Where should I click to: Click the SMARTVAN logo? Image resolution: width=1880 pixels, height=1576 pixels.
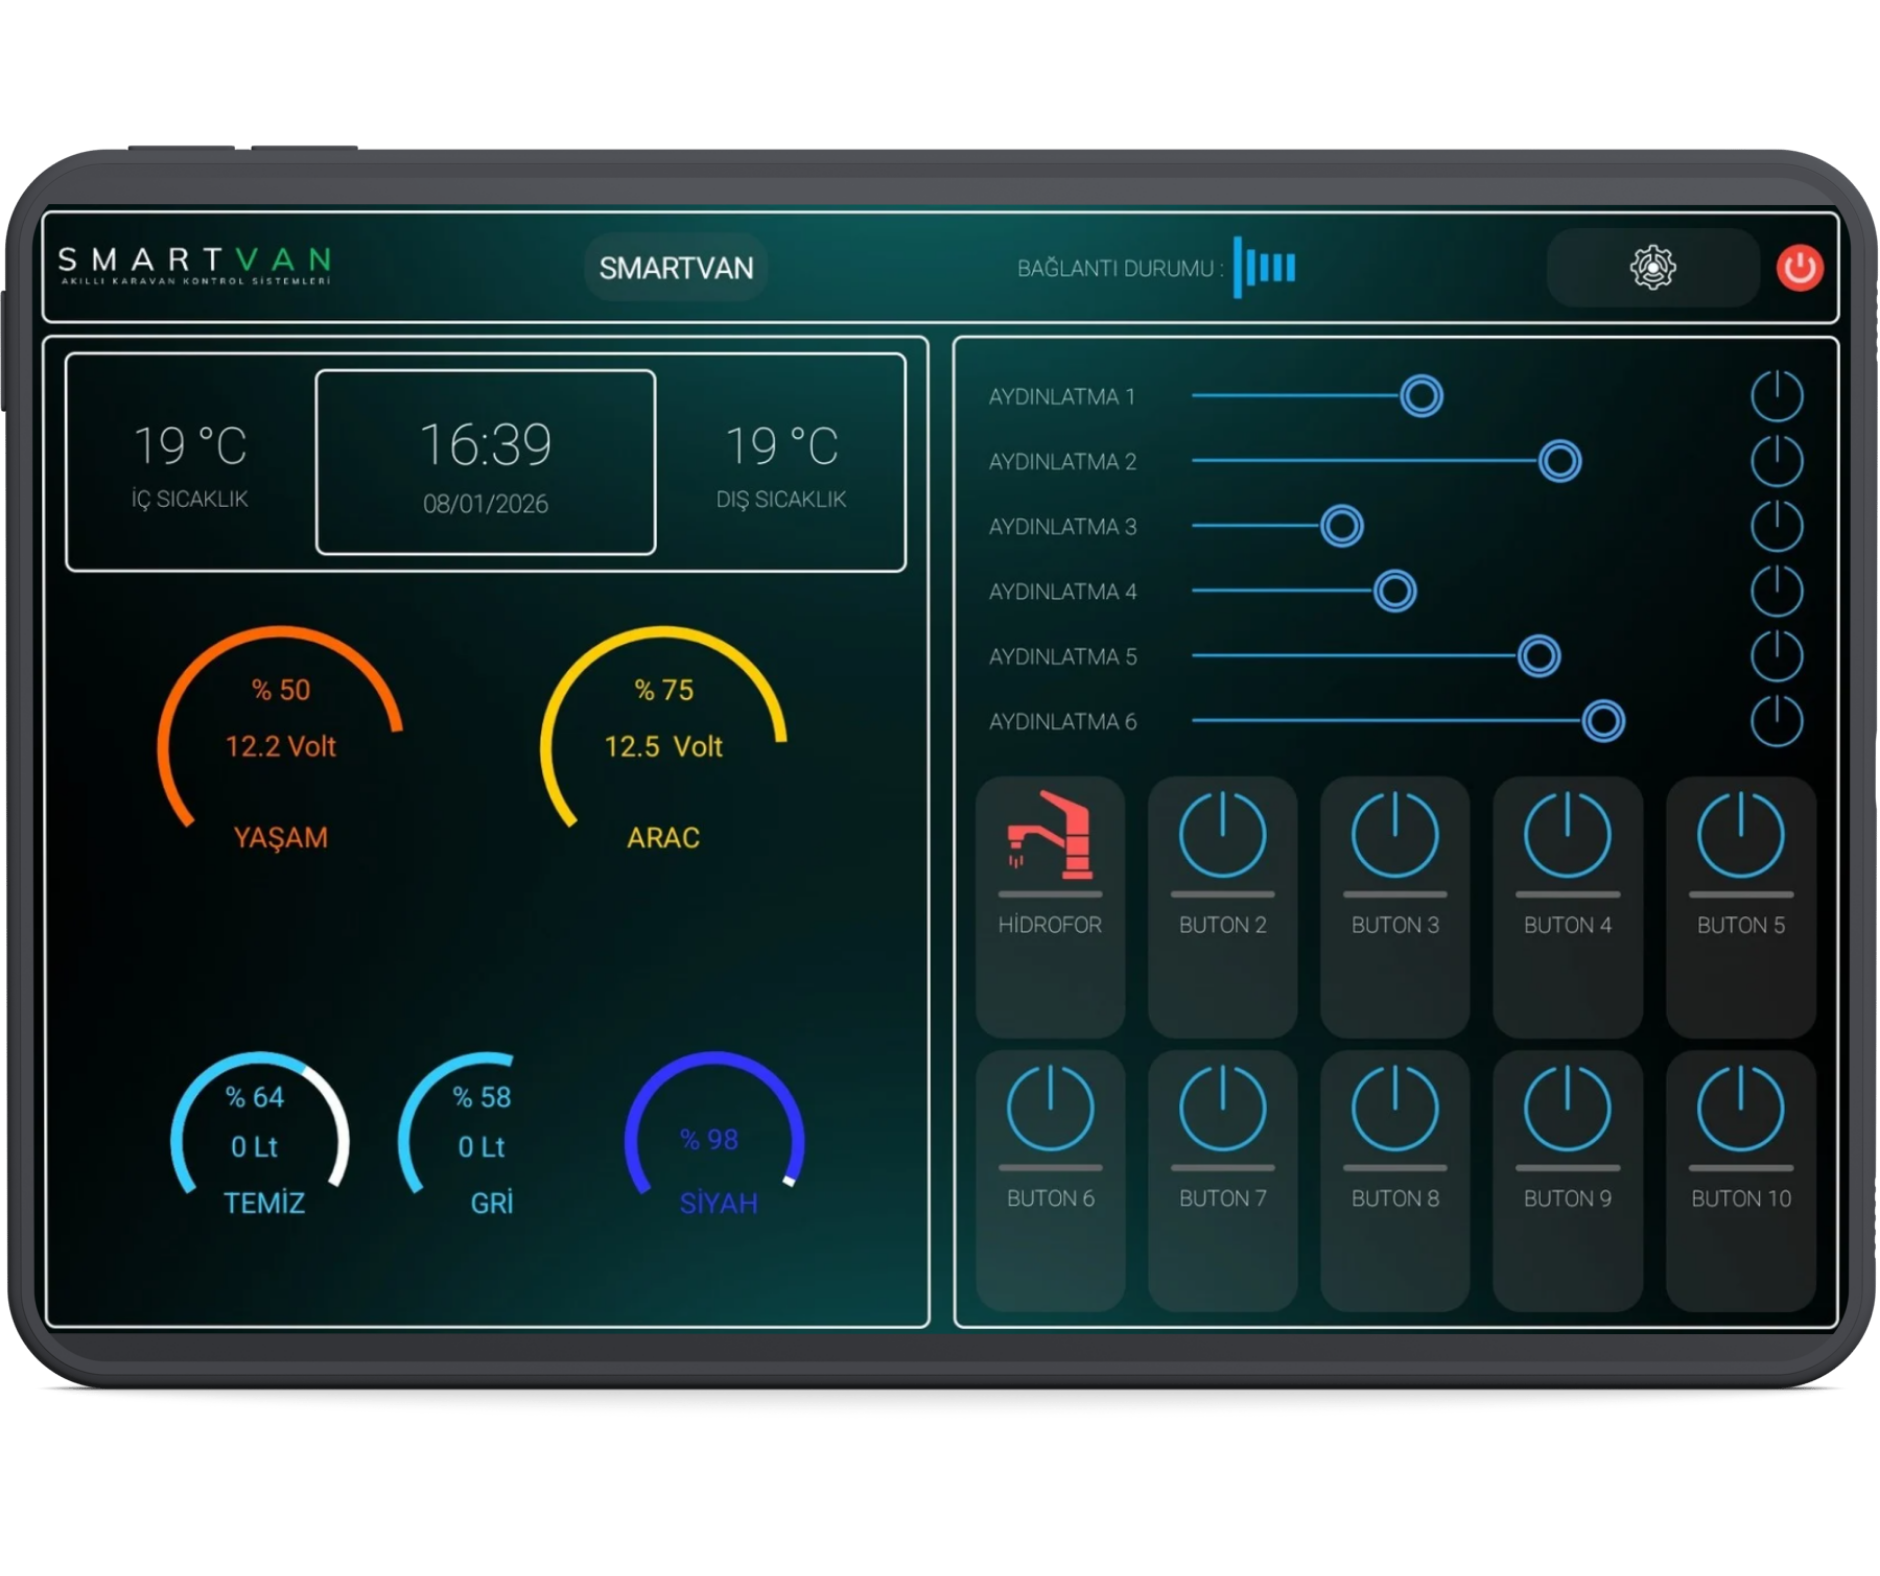(x=194, y=265)
